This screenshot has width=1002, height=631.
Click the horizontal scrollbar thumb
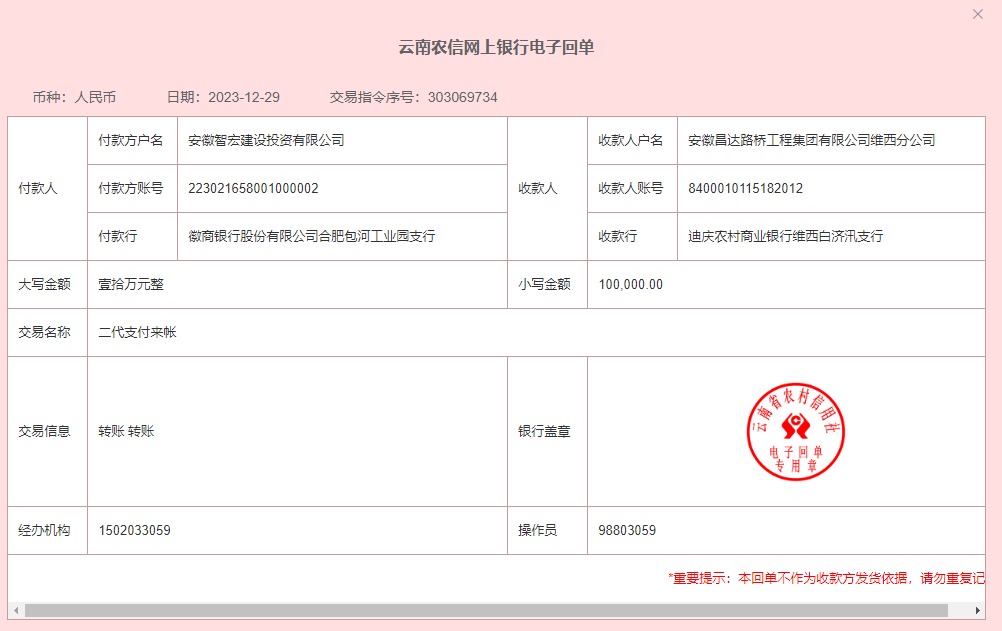coord(486,610)
